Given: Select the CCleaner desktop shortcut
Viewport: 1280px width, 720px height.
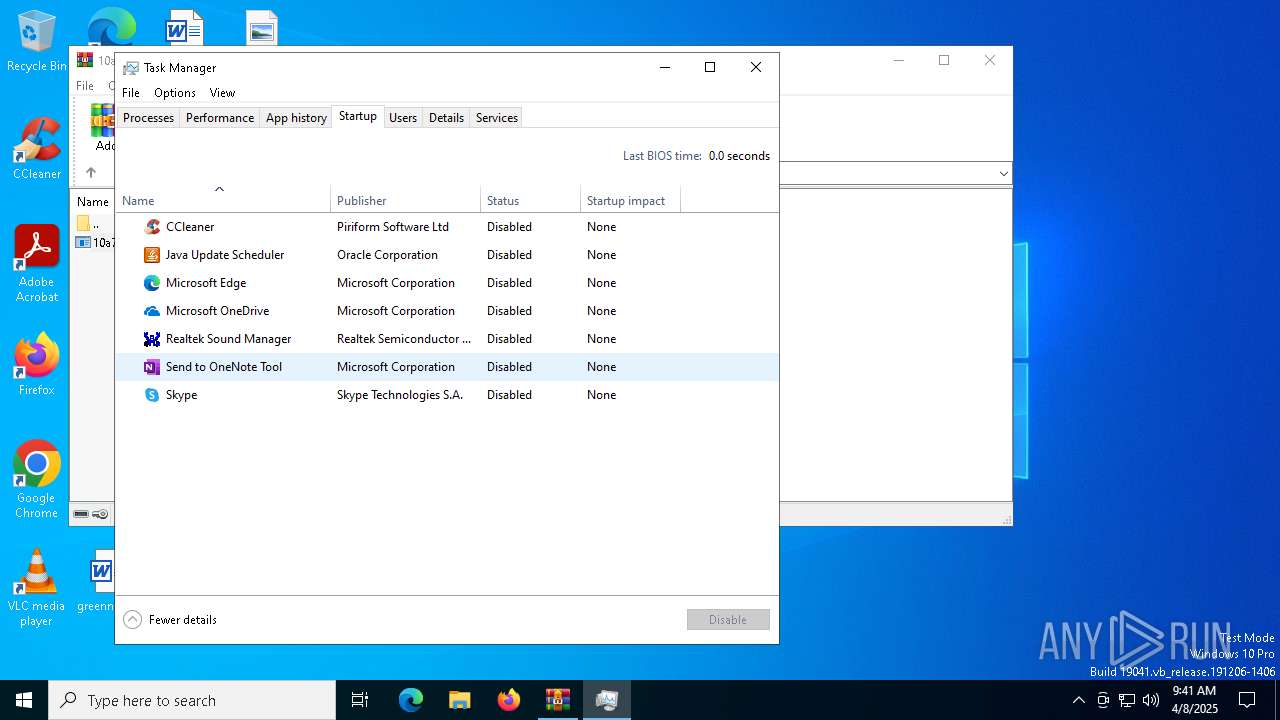Looking at the screenshot, I should [36, 150].
